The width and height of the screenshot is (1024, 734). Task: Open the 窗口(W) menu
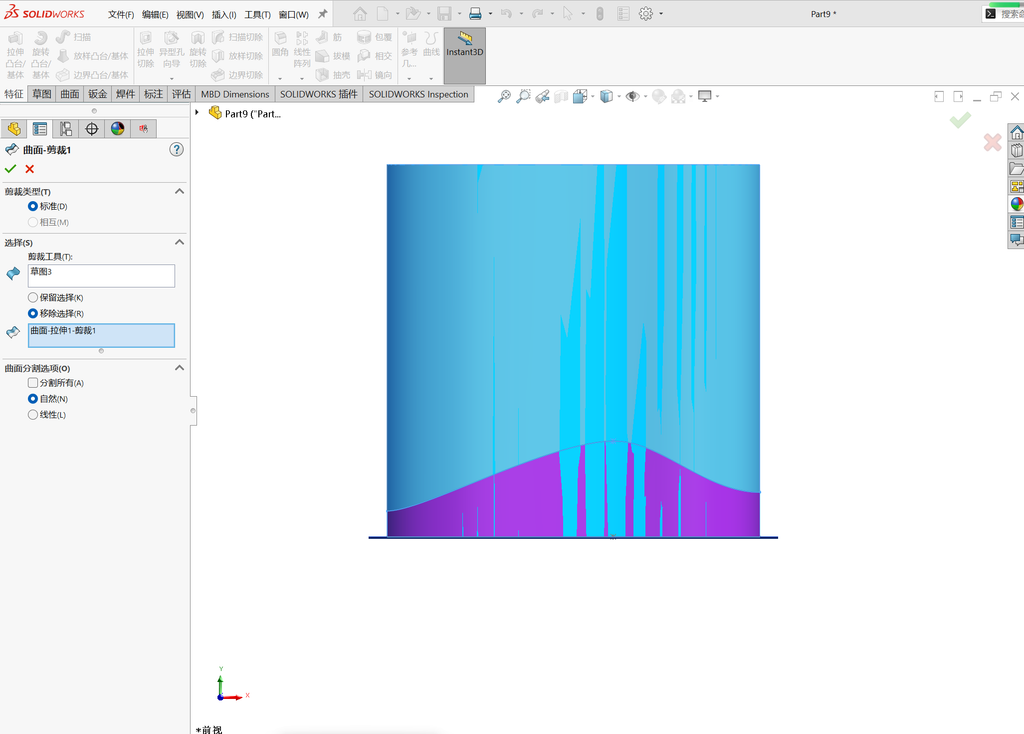[x=293, y=14]
